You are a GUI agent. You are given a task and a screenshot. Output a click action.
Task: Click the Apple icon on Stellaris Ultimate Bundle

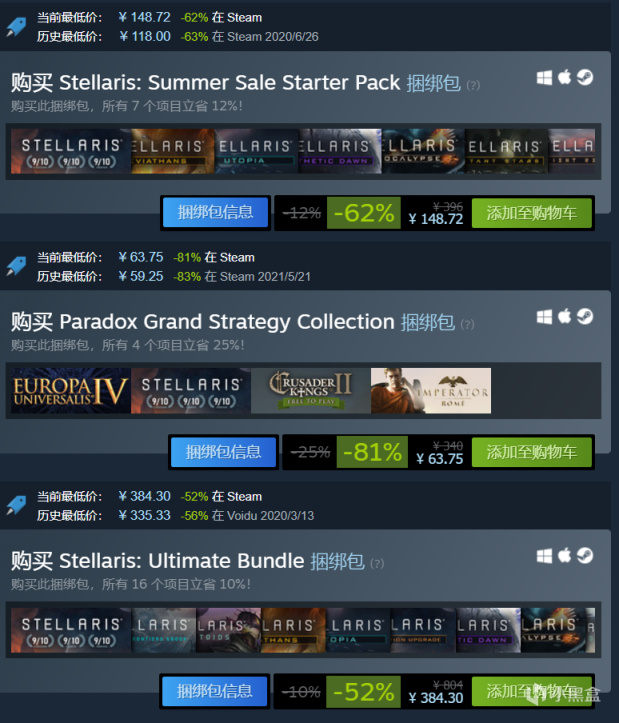coord(565,556)
